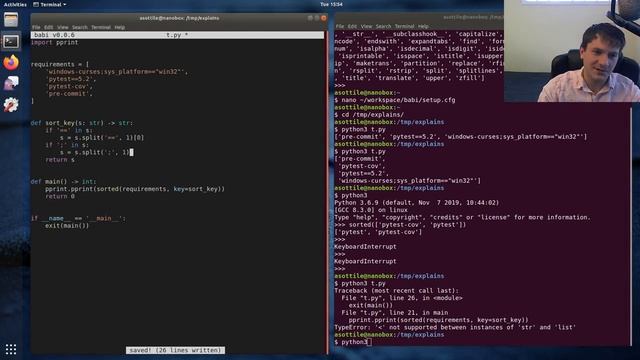Click the 'pytest-cov' line in editor
This screenshot has height=360, width=640.
(x=69, y=87)
